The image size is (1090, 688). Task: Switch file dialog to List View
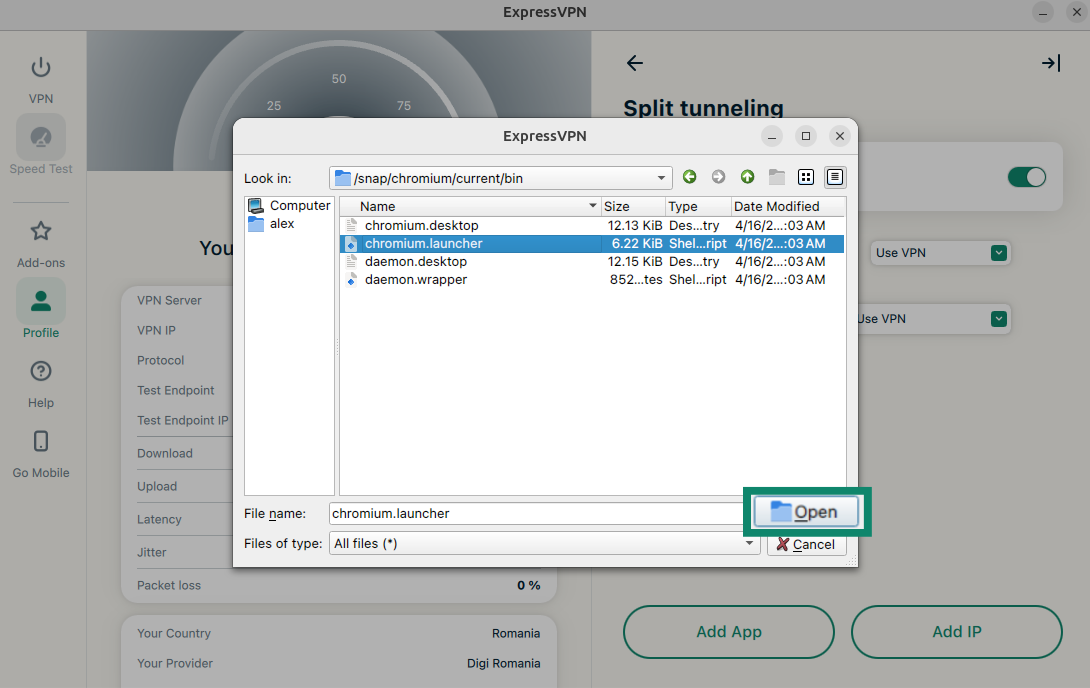(806, 177)
